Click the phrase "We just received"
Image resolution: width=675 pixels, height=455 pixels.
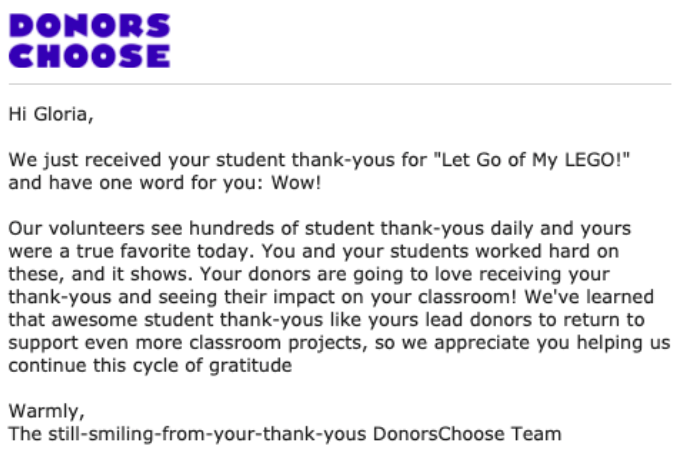coord(85,160)
